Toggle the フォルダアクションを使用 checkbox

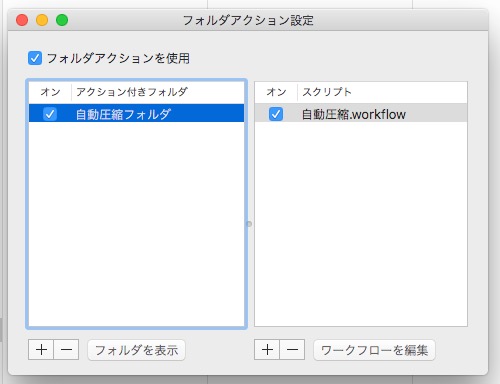tap(35, 58)
